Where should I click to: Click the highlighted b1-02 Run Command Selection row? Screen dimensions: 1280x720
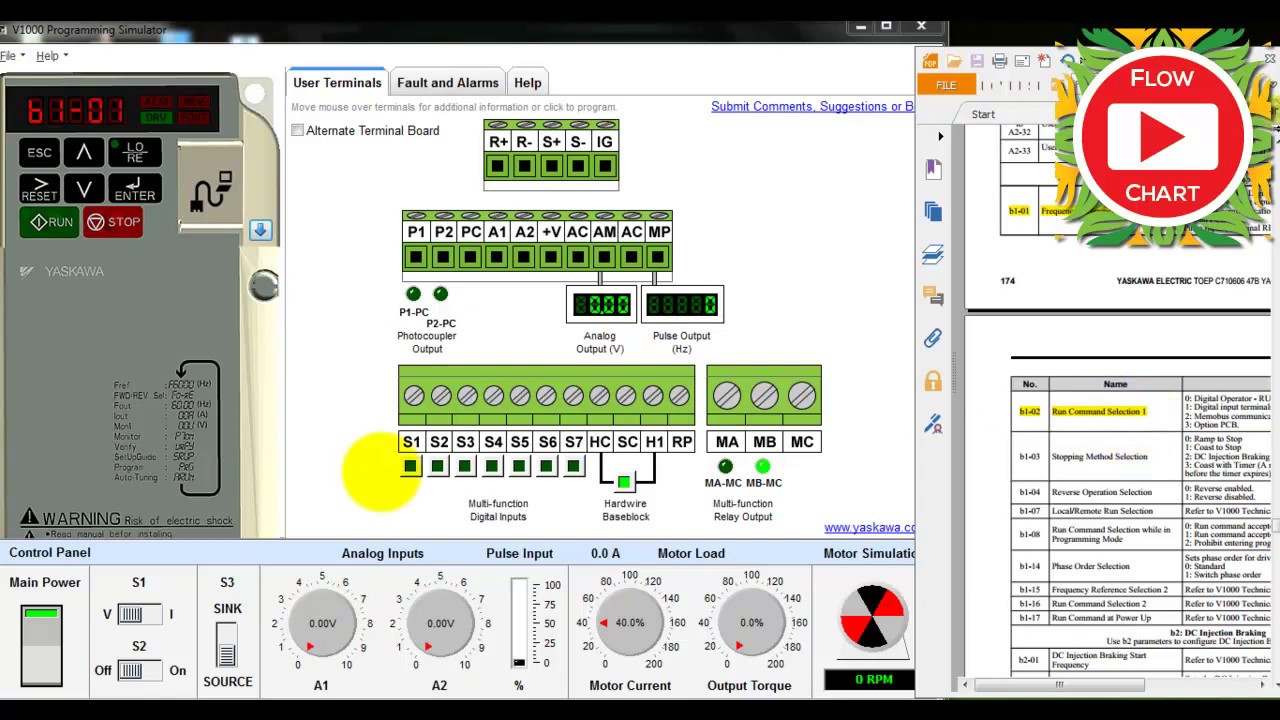(x=1140, y=411)
